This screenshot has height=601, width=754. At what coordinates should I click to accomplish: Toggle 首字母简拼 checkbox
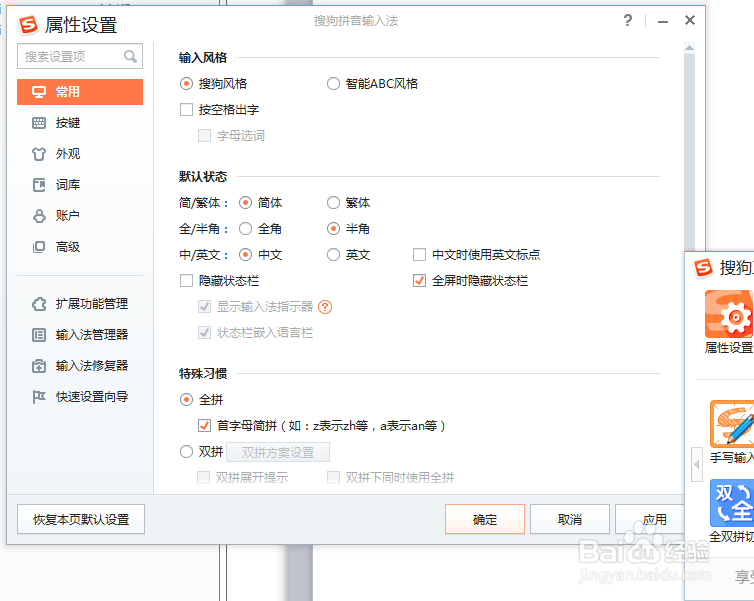click(204, 426)
